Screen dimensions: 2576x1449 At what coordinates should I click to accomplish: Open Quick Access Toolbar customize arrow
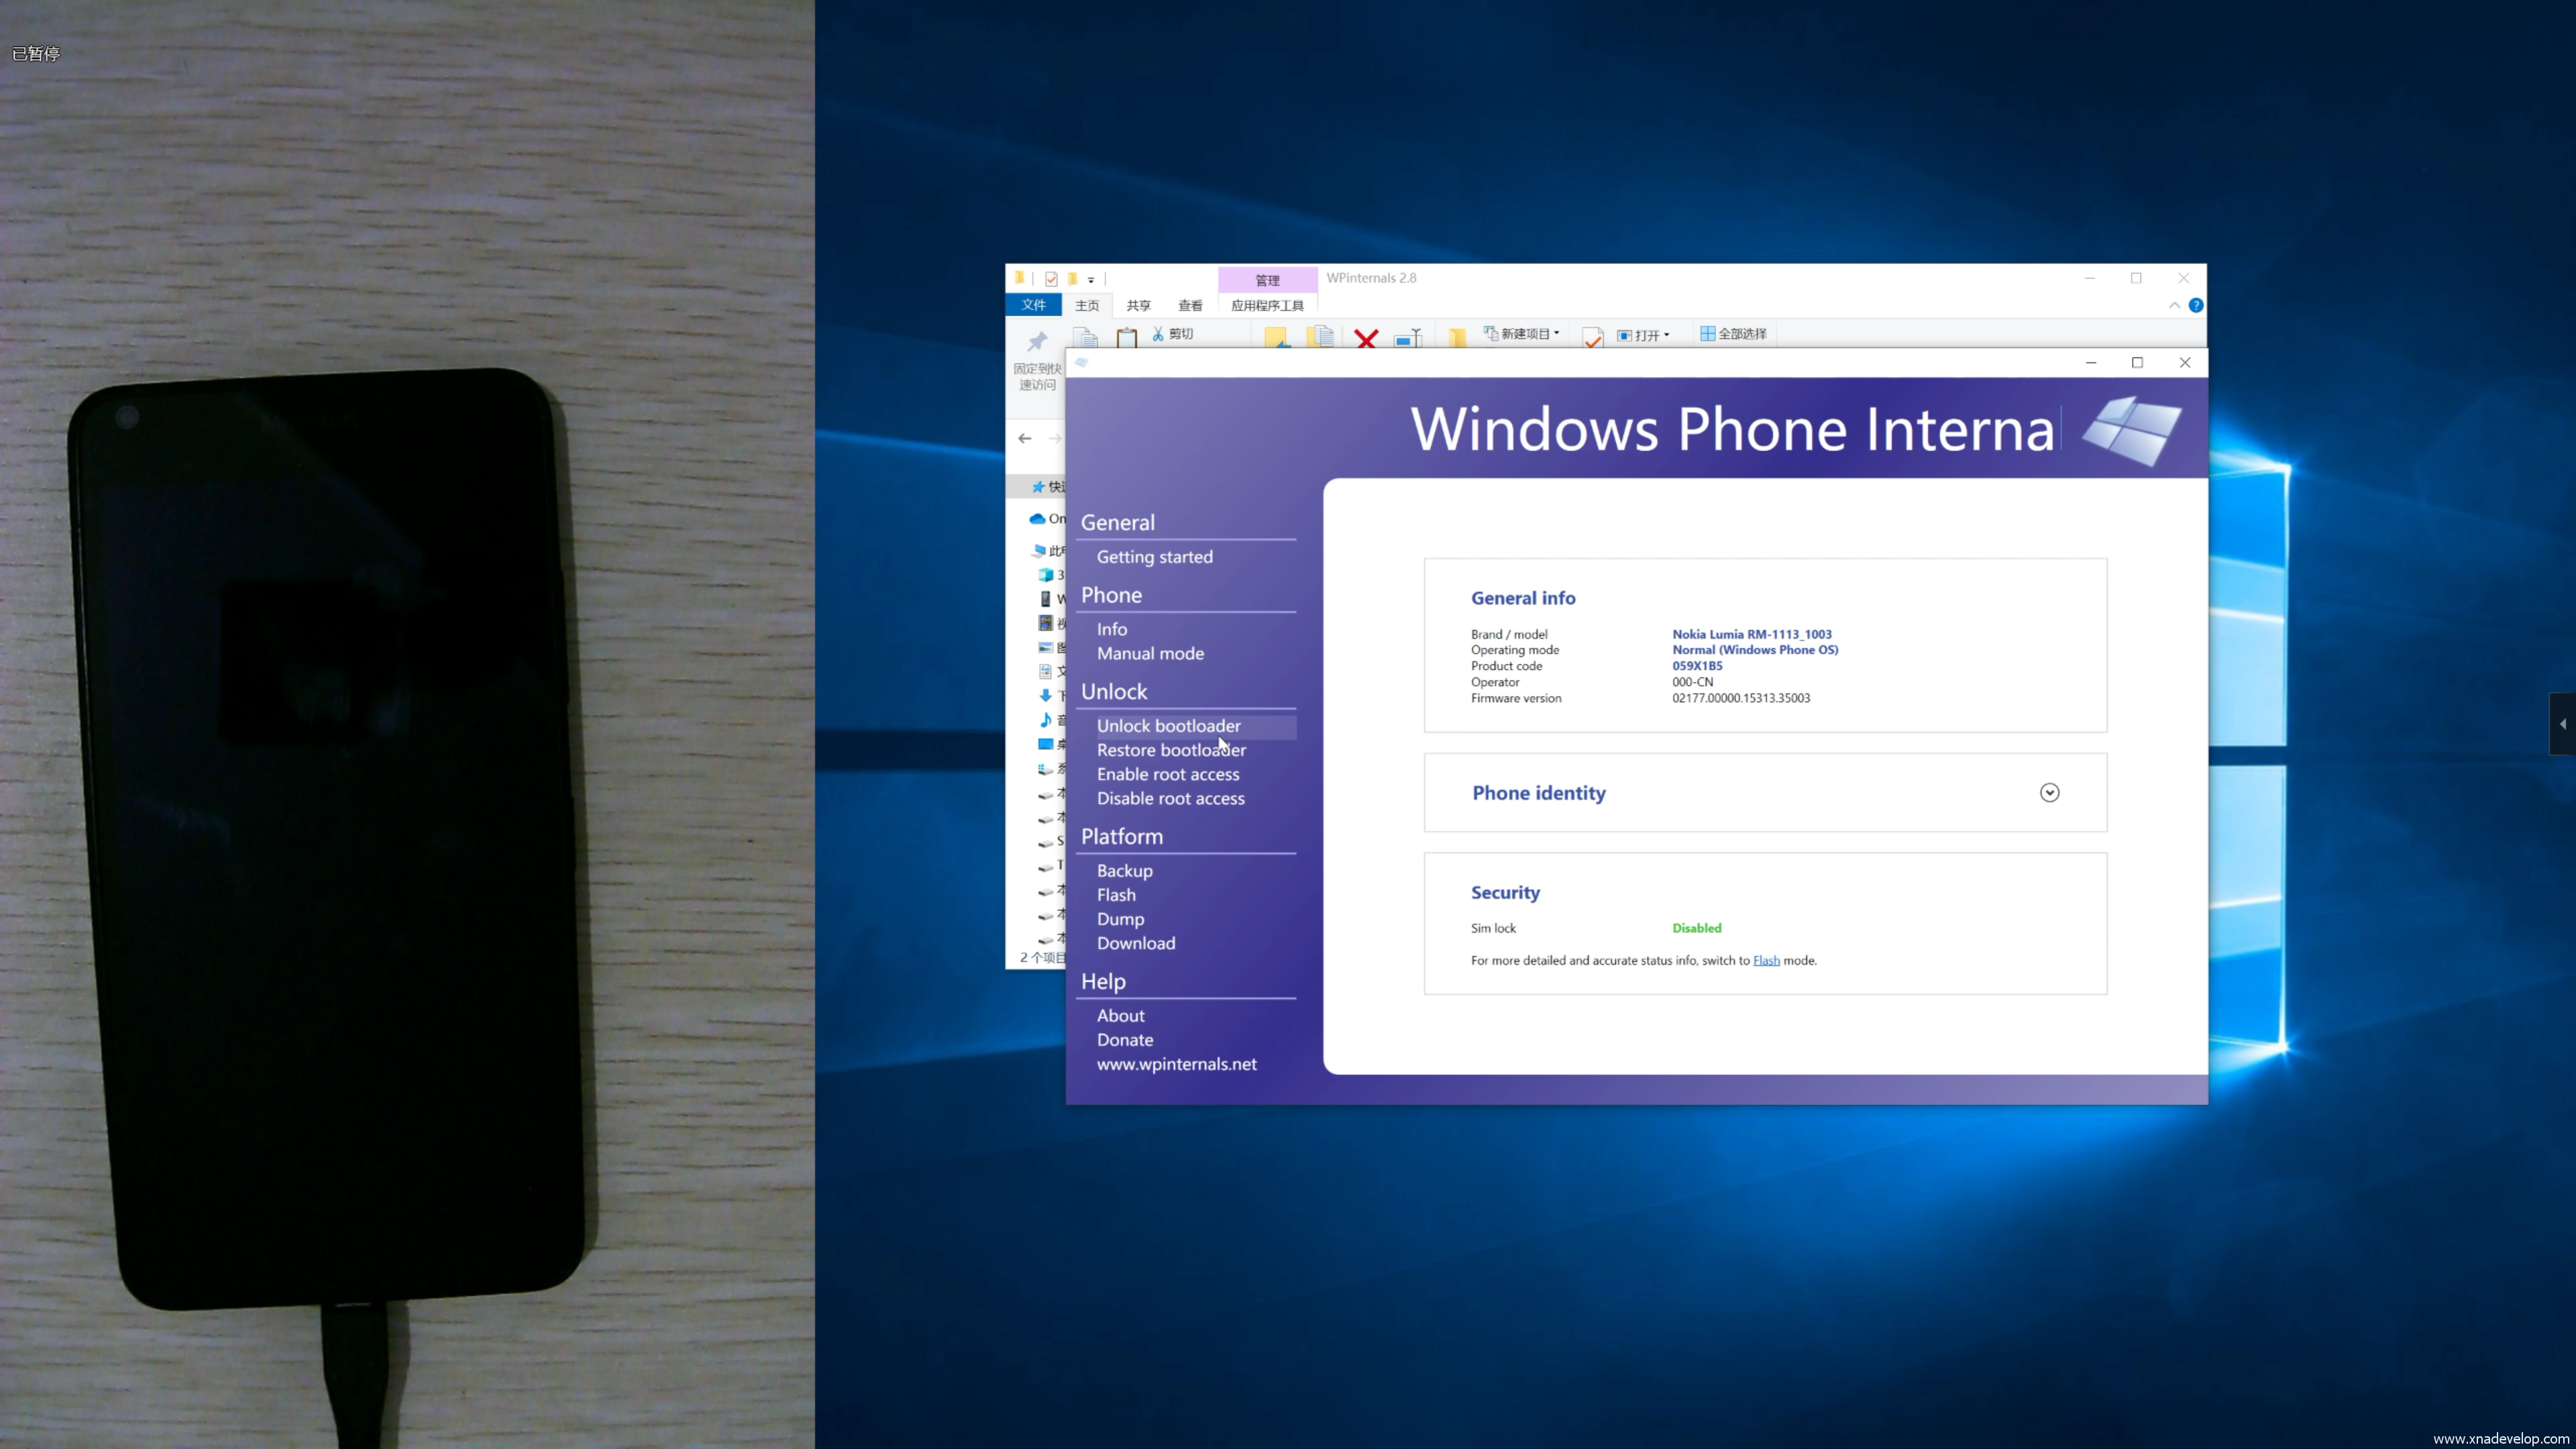tap(1091, 280)
